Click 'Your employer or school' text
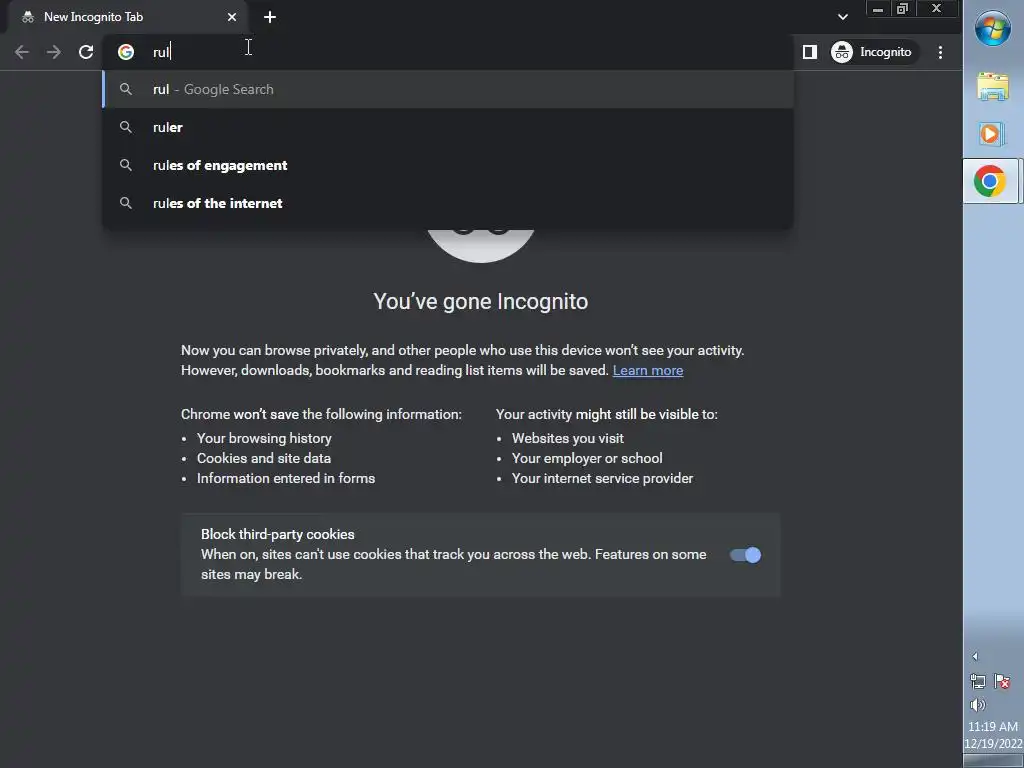Screen dimensions: 1024x768 587,458
